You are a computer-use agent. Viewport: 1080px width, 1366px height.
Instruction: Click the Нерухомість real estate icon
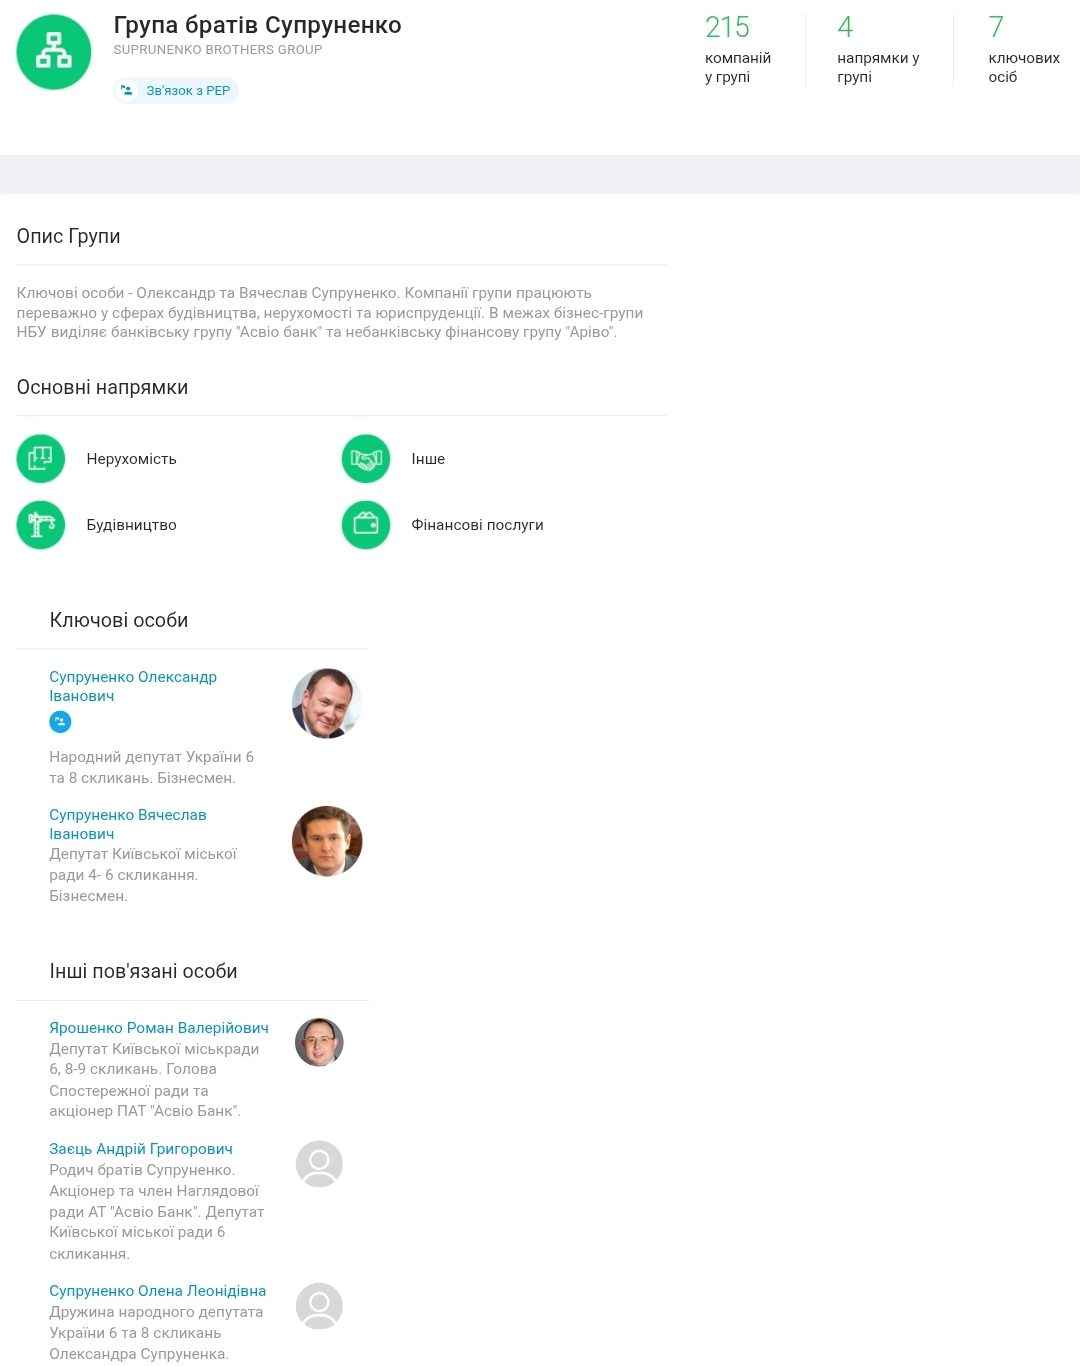(x=41, y=459)
